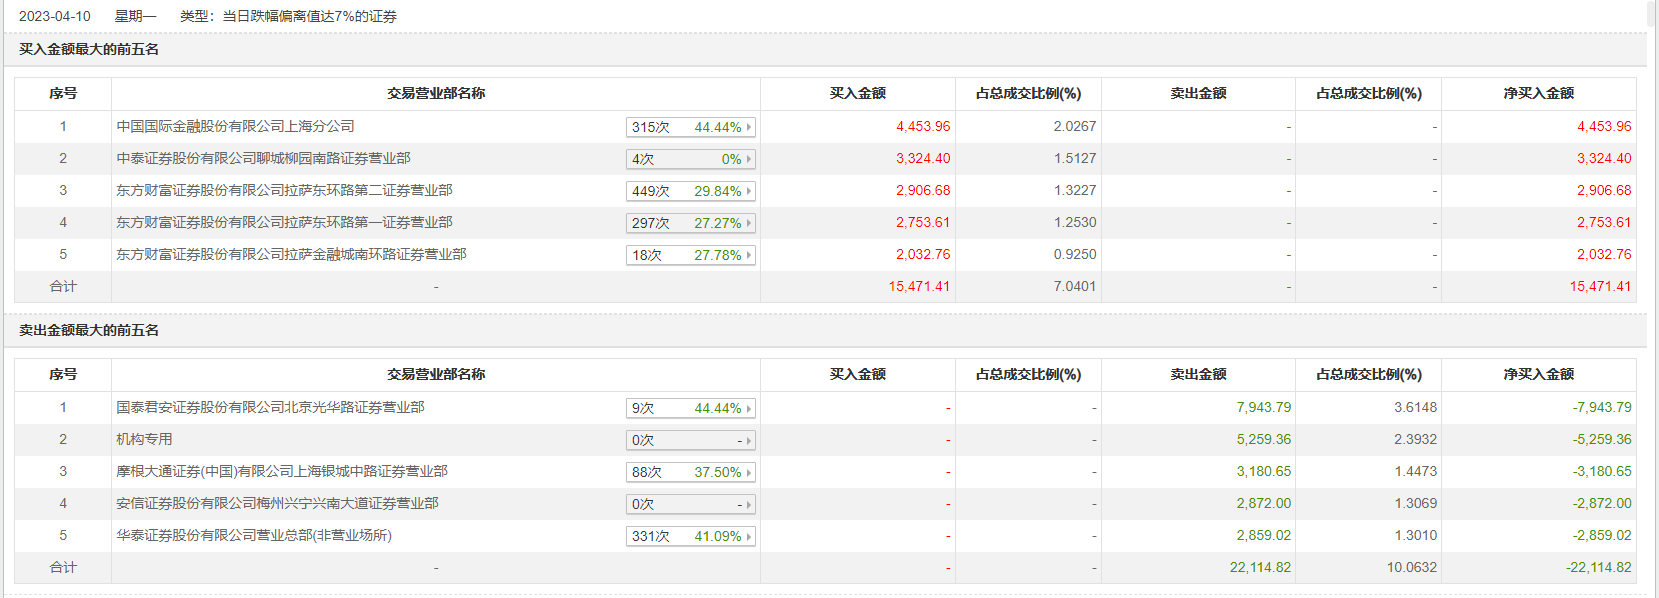1659x598 pixels.
Task: Open 国泰君安证券北京光华路证券营业部 link
Action: (x=270, y=407)
